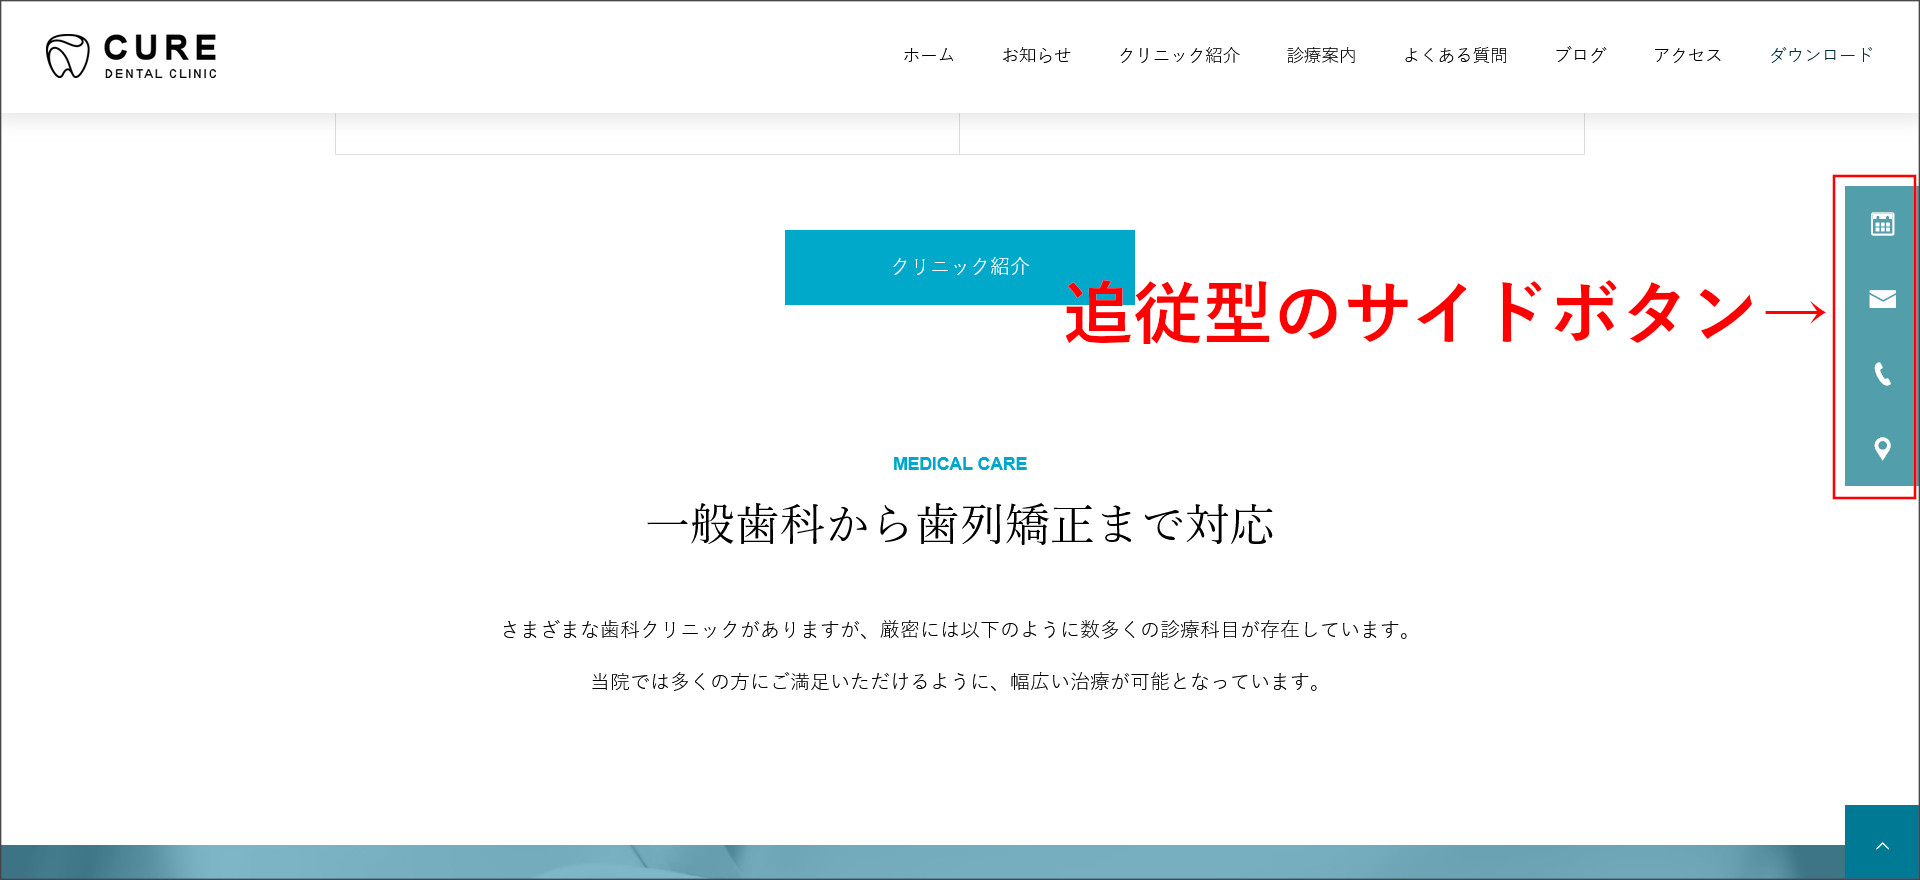Open the よくある質問 menu link
Image resolution: width=1920 pixels, height=880 pixels.
point(1455,55)
